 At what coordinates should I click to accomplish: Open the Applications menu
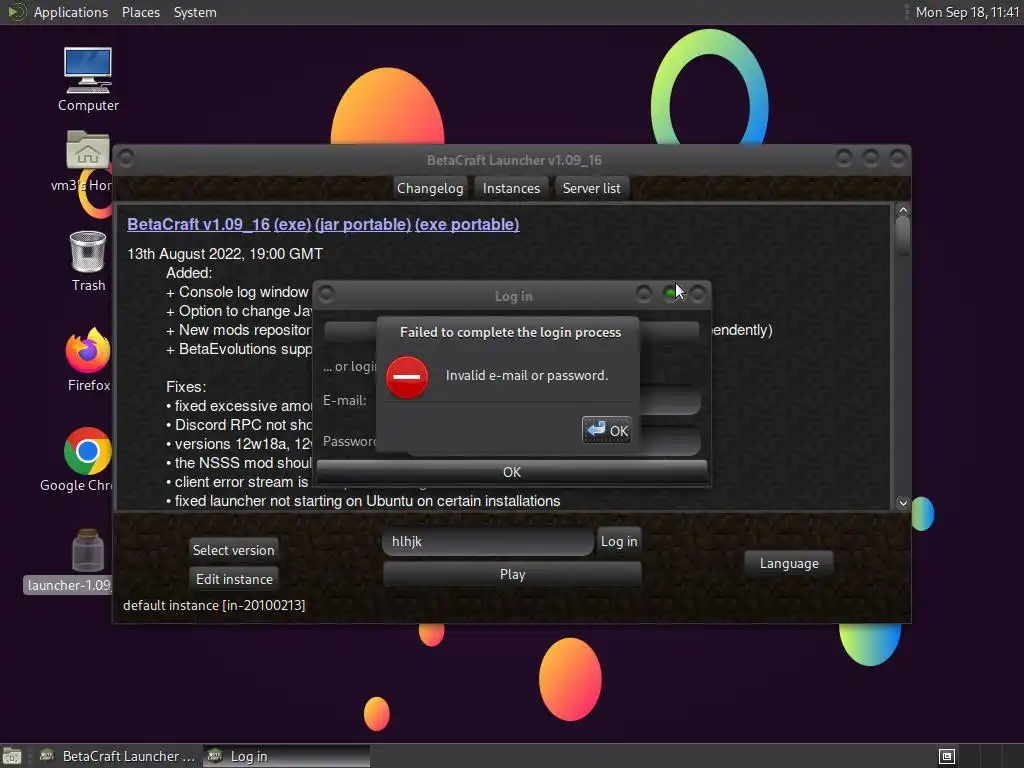(x=71, y=12)
